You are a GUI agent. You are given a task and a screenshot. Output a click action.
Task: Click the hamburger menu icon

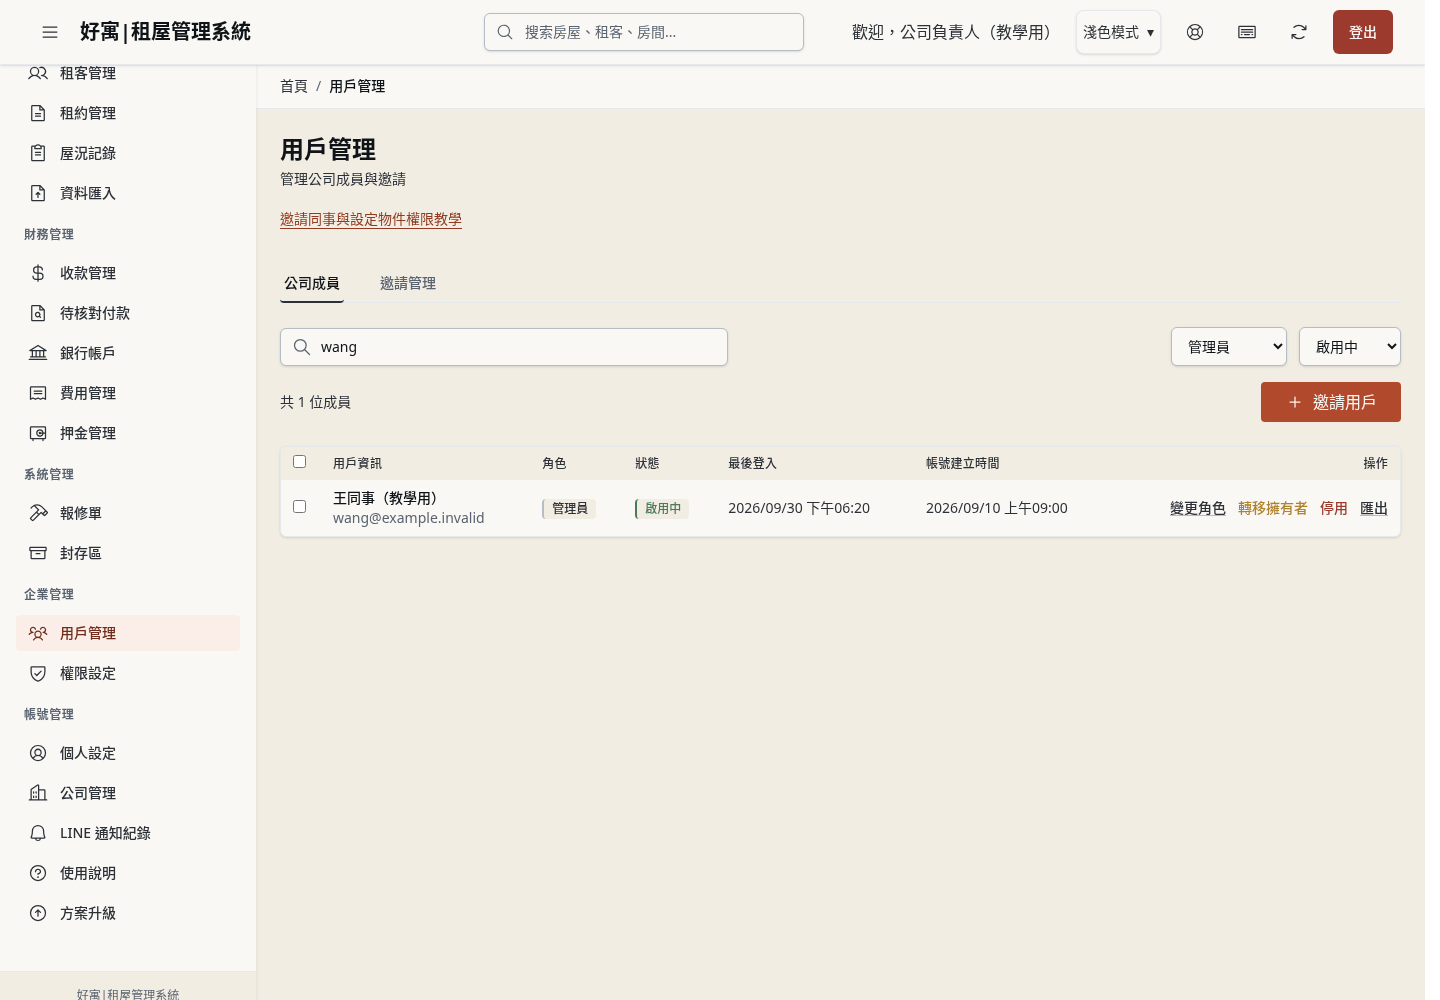click(50, 32)
